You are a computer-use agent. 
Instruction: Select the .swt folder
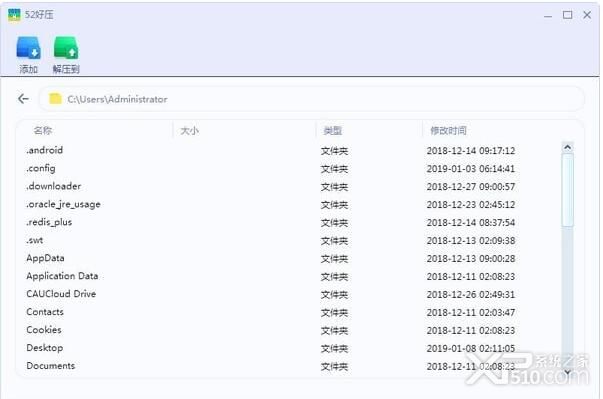pos(35,241)
